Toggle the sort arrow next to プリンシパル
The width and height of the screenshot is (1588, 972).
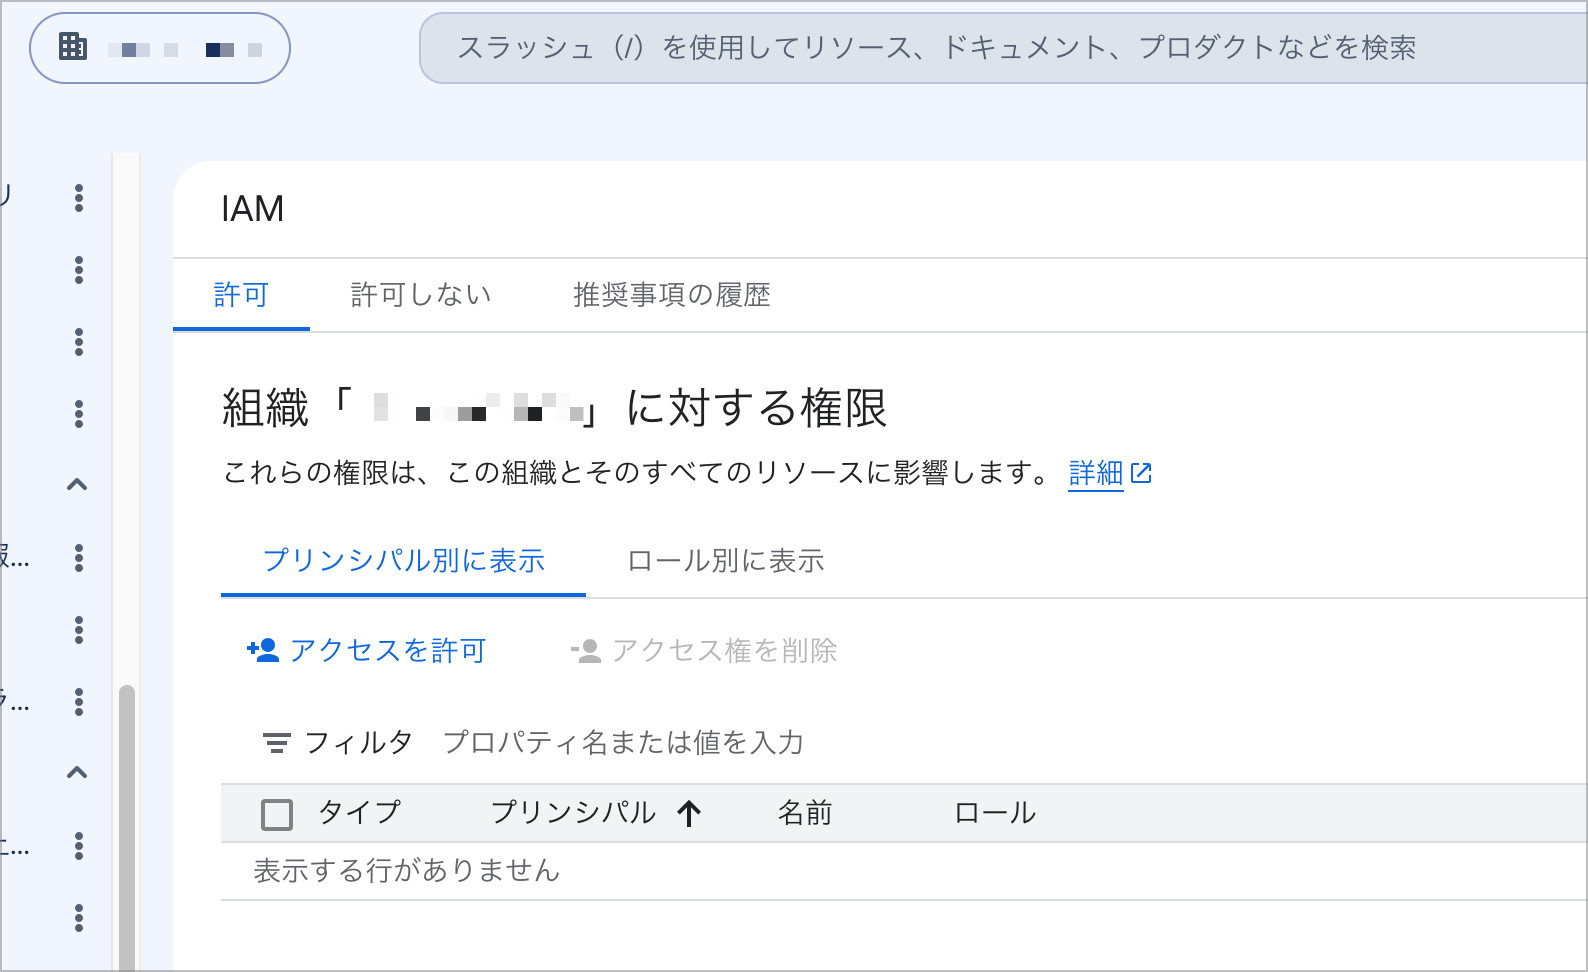tap(689, 814)
